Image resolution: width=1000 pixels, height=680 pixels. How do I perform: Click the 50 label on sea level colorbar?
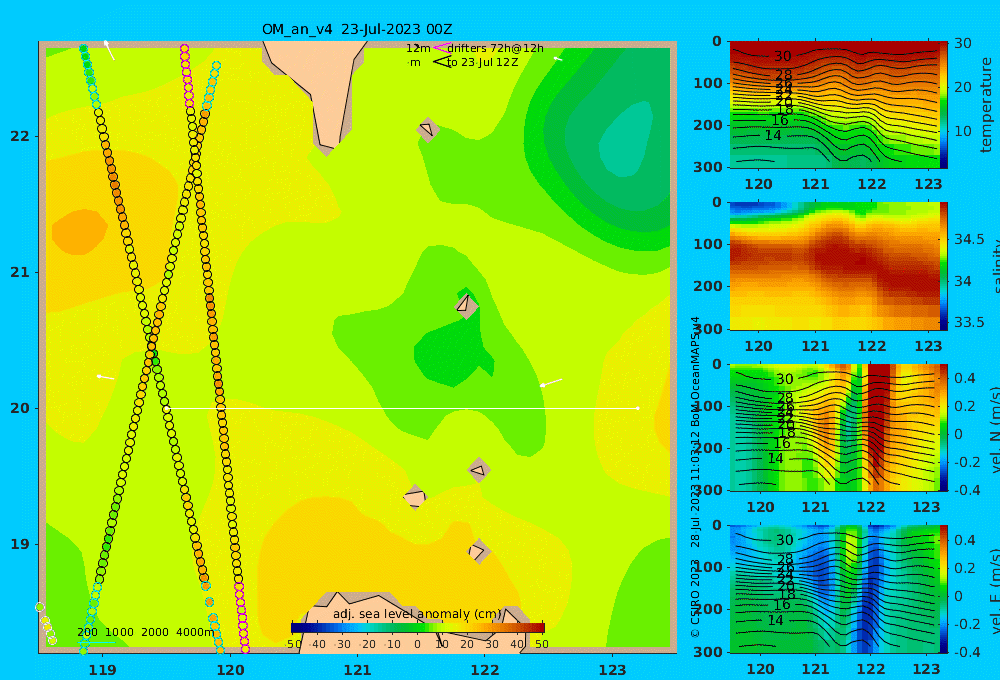(x=541, y=644)
